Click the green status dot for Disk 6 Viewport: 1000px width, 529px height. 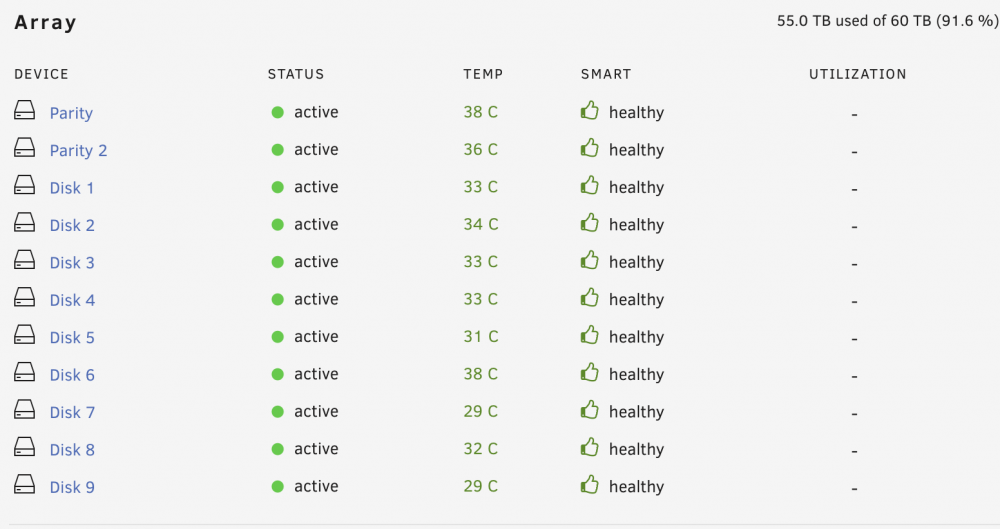coord(277,375)
